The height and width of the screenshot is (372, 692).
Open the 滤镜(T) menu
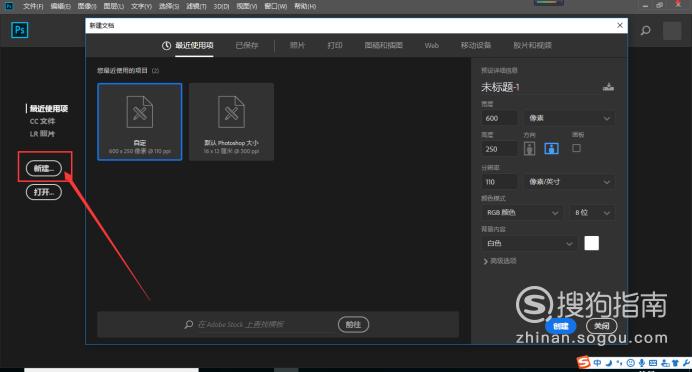coord(196,6)
